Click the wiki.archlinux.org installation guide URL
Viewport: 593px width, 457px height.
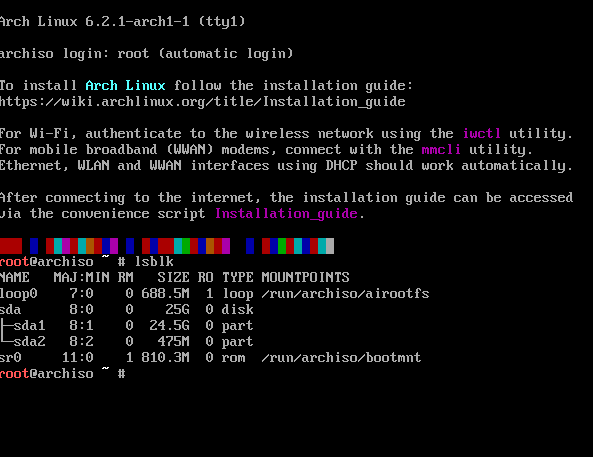202,101
